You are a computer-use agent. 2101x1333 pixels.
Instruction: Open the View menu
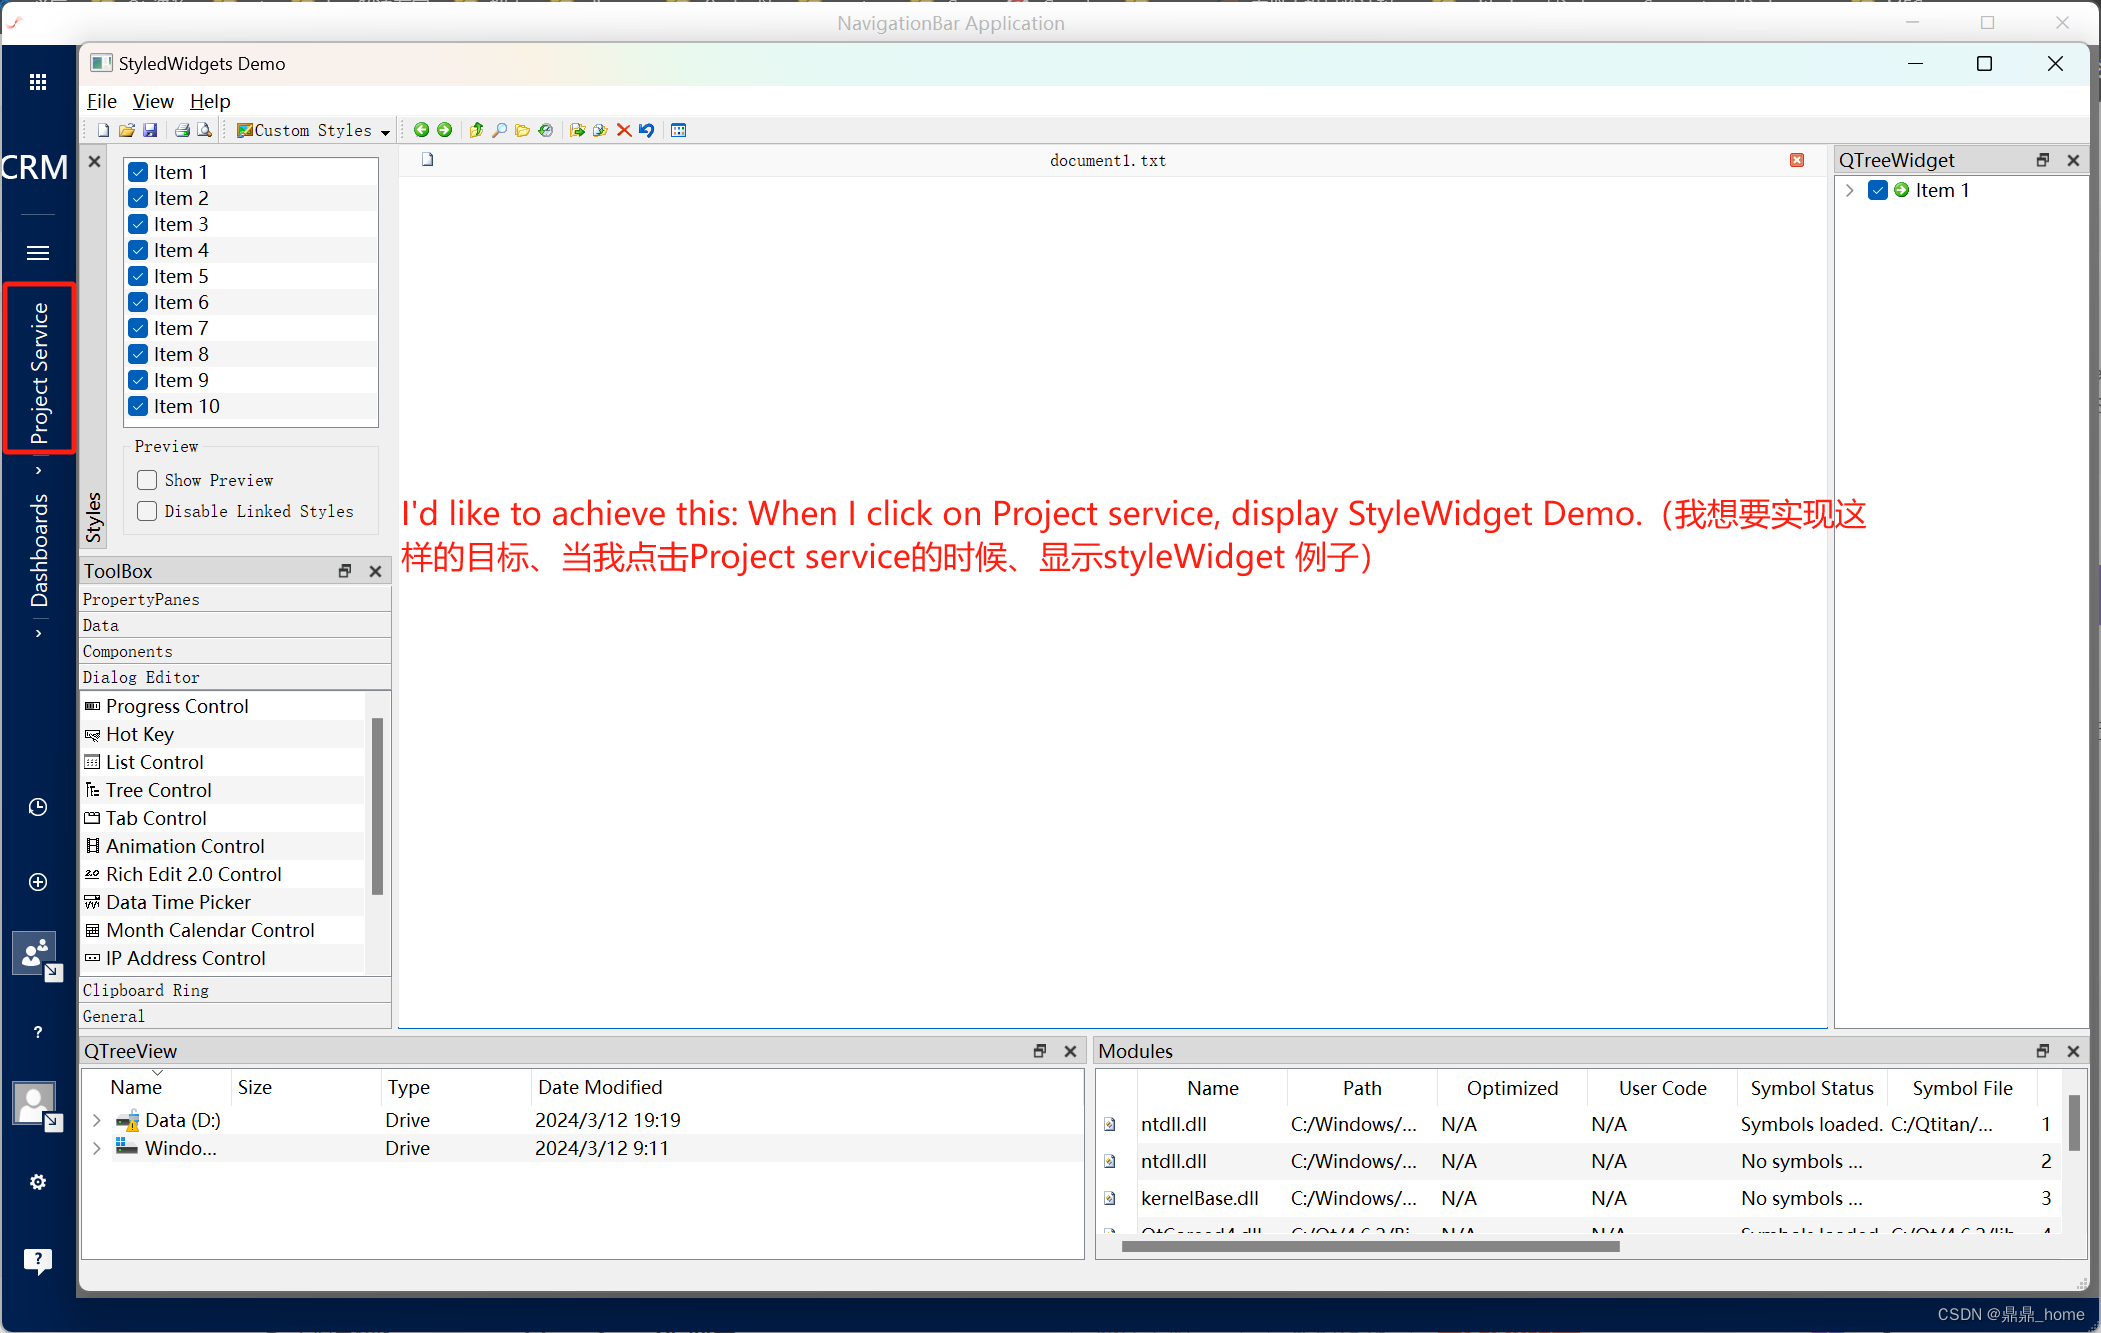click(153, 101)
